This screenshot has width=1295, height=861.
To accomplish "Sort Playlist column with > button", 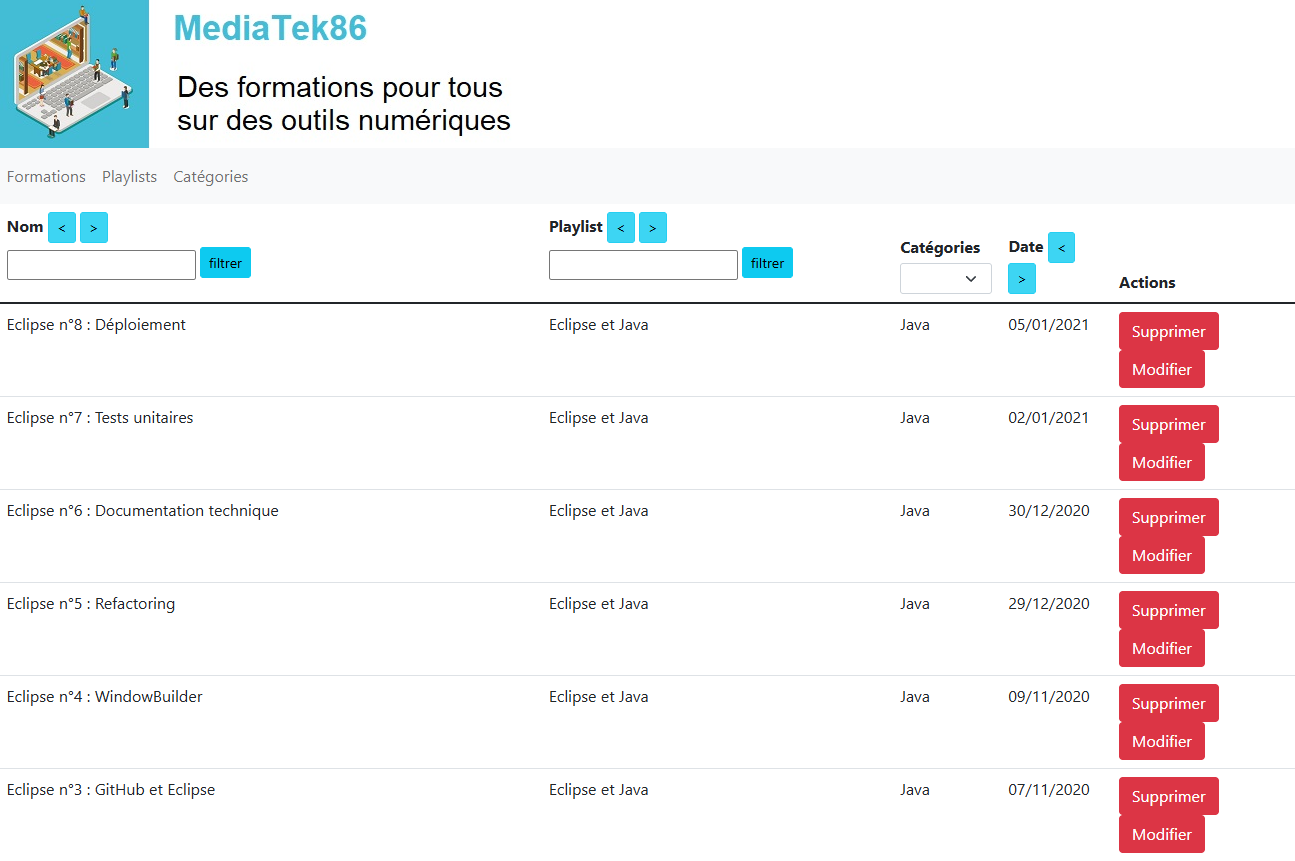I will (x=653, y=228).
